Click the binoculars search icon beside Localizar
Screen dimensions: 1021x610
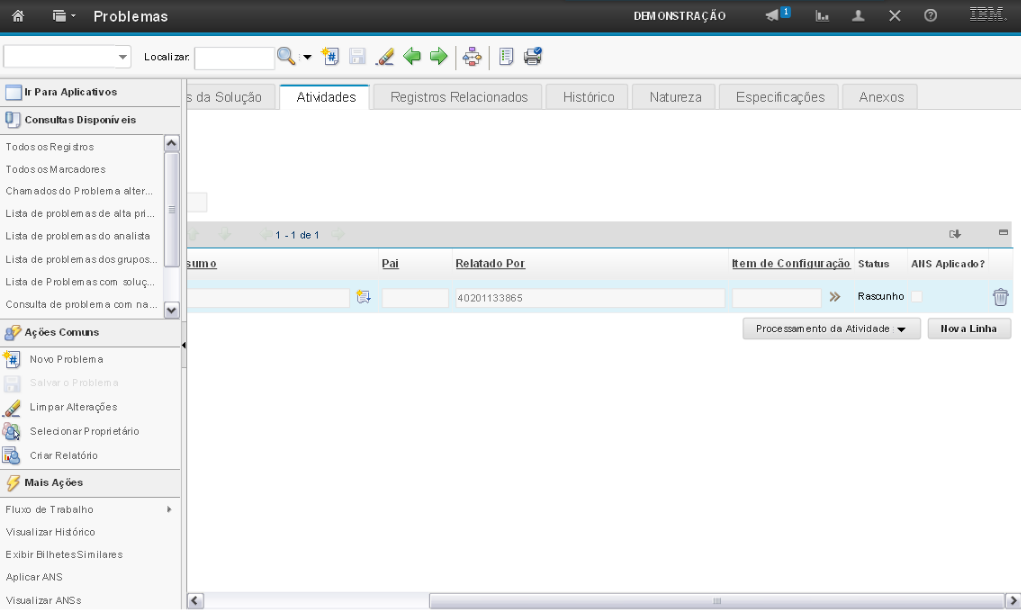pyautogui.click(x=286, y=57)
